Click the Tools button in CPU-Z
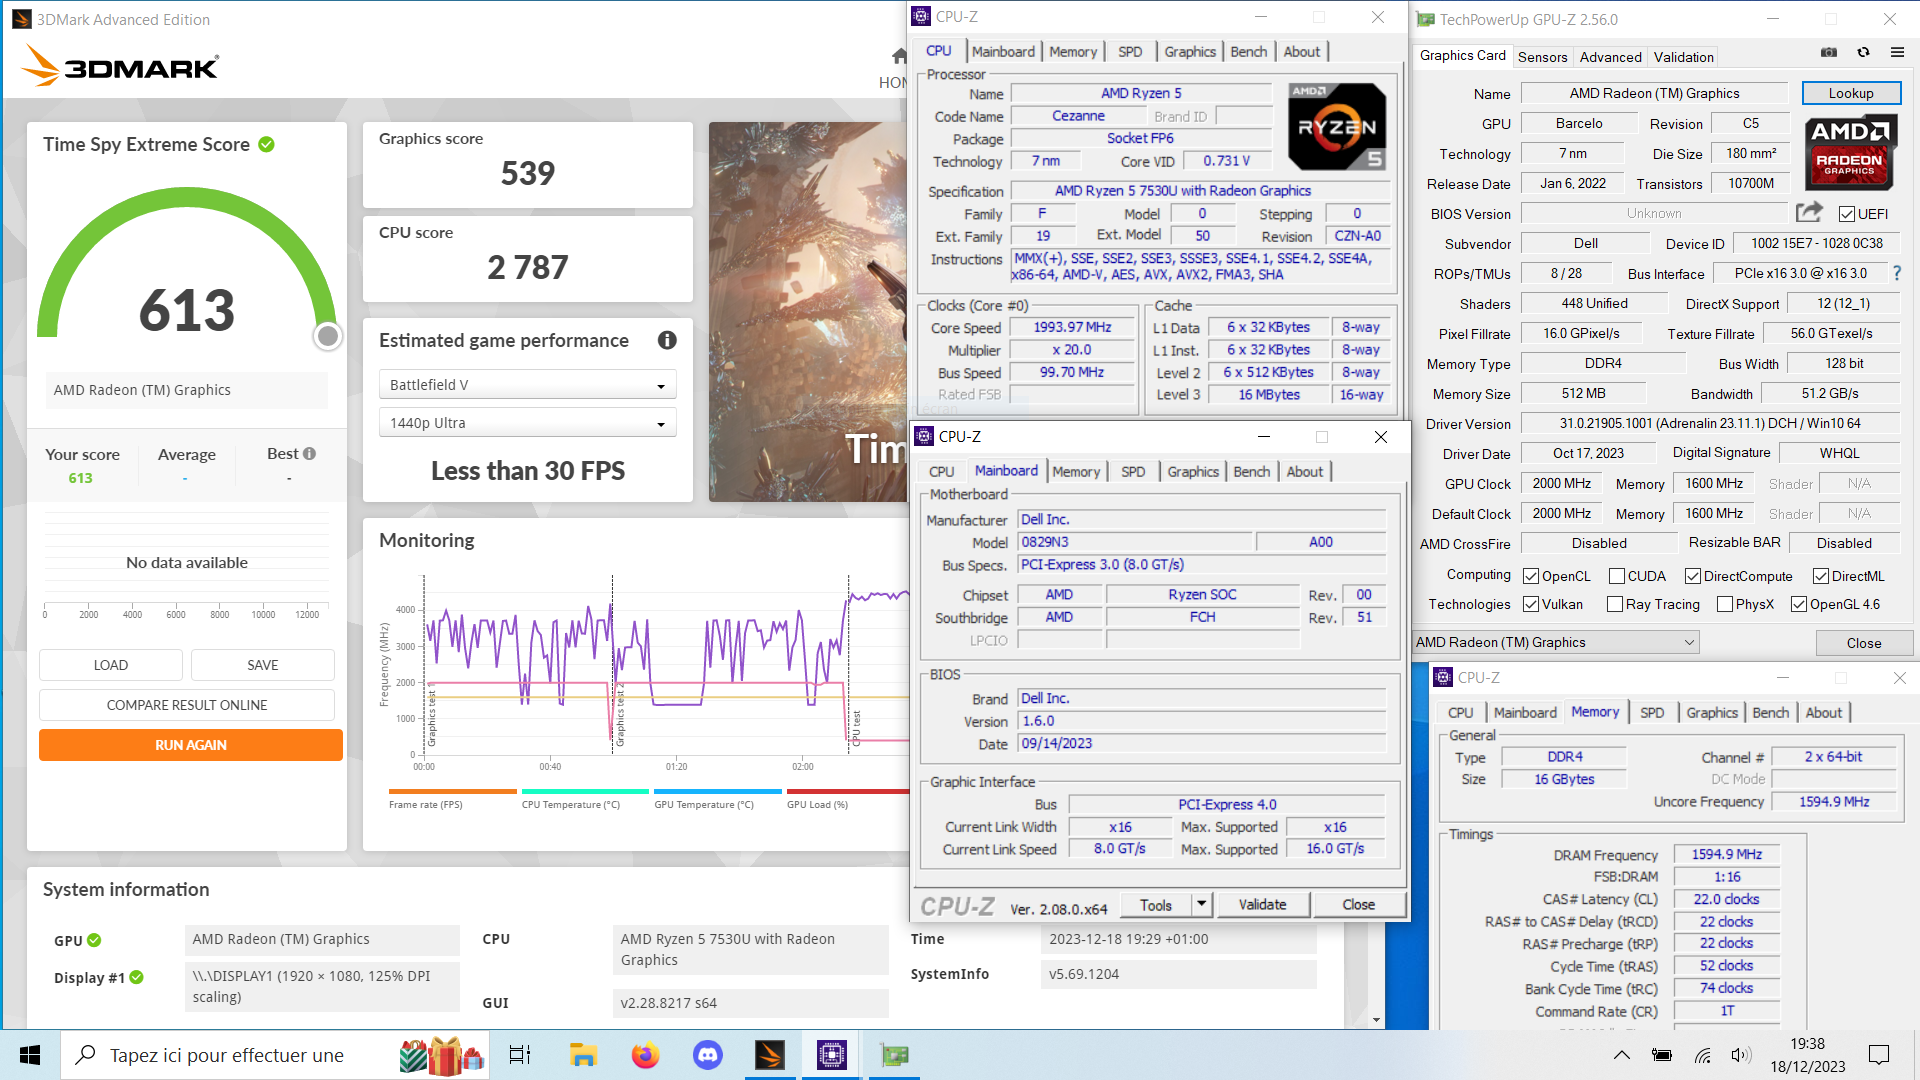This screenshot has width=1920, height=1080. [1156, 905]
